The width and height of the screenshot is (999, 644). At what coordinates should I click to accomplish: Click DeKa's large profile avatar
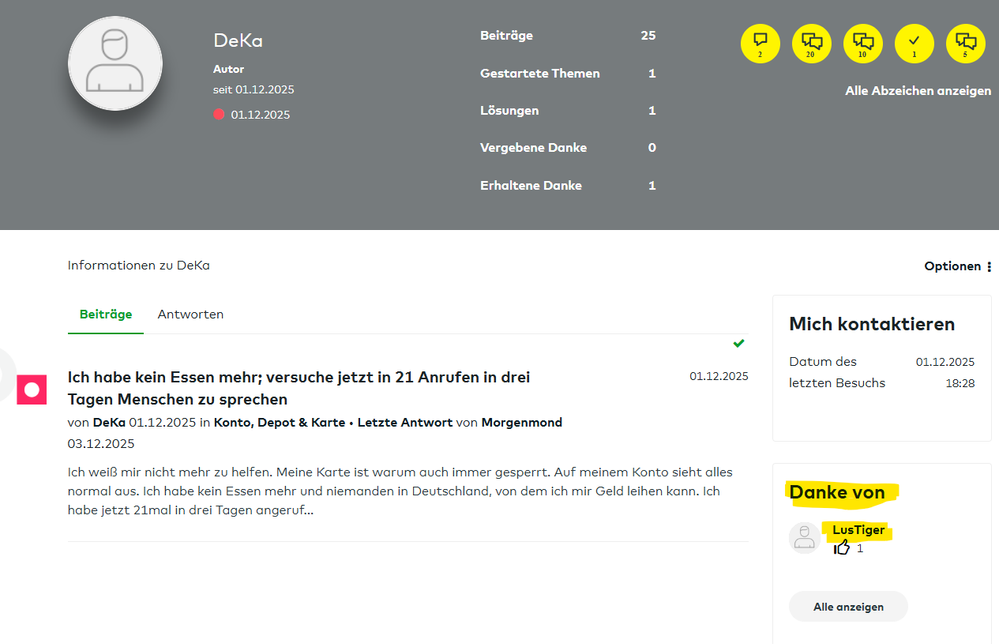115,62
